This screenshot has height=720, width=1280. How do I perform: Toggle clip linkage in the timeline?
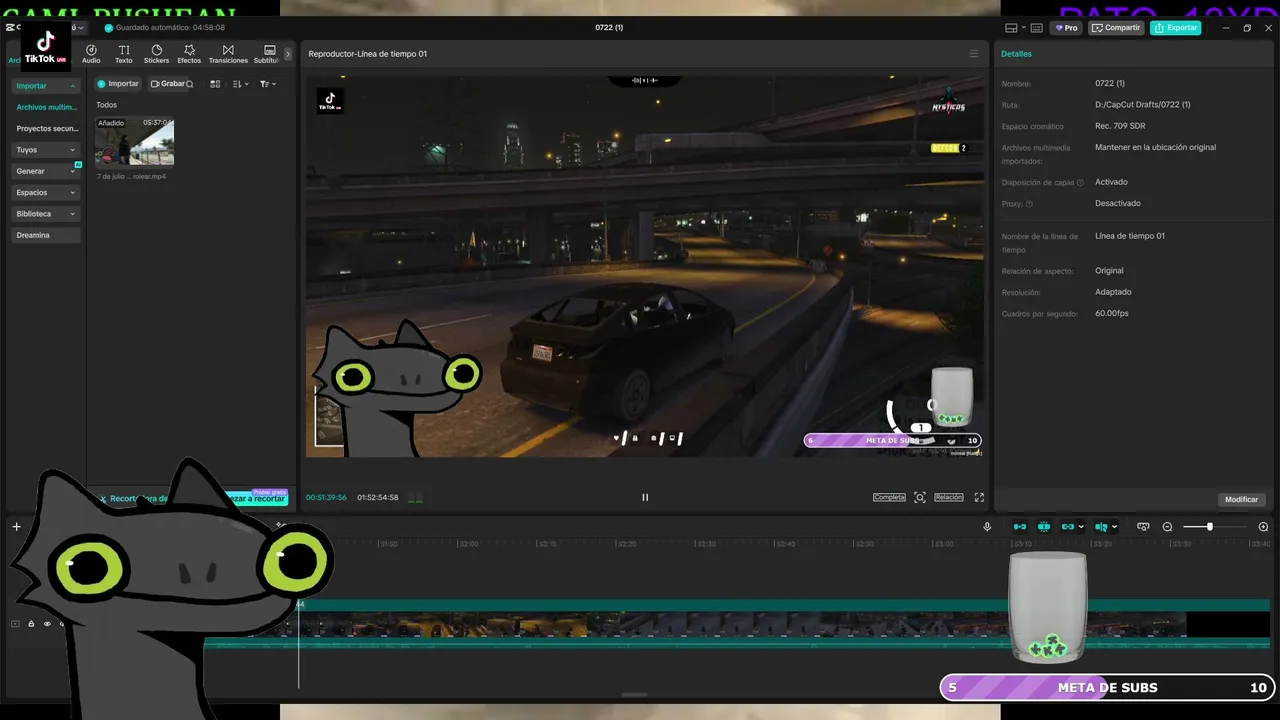1068,527
